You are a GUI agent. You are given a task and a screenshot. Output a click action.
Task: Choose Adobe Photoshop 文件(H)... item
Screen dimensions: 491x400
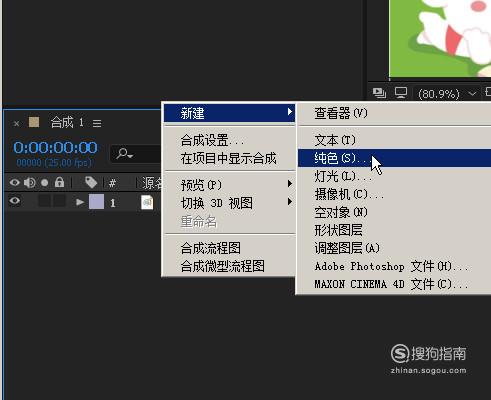tap(394, 266)
